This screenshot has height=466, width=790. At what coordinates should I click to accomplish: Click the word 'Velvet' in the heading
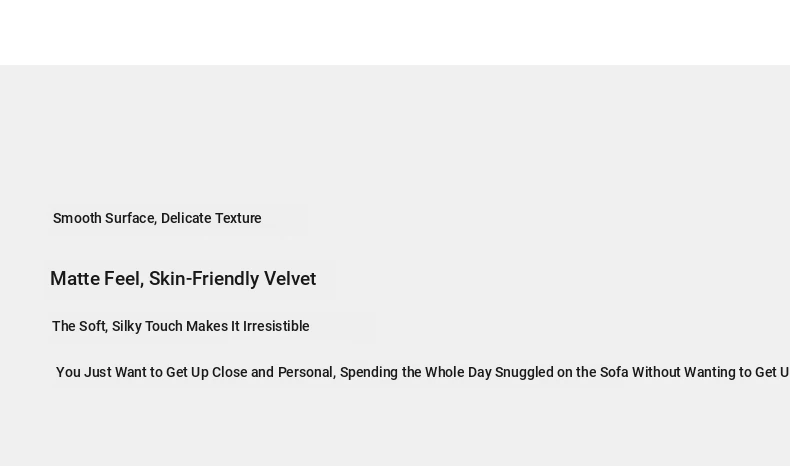[290, 279]
